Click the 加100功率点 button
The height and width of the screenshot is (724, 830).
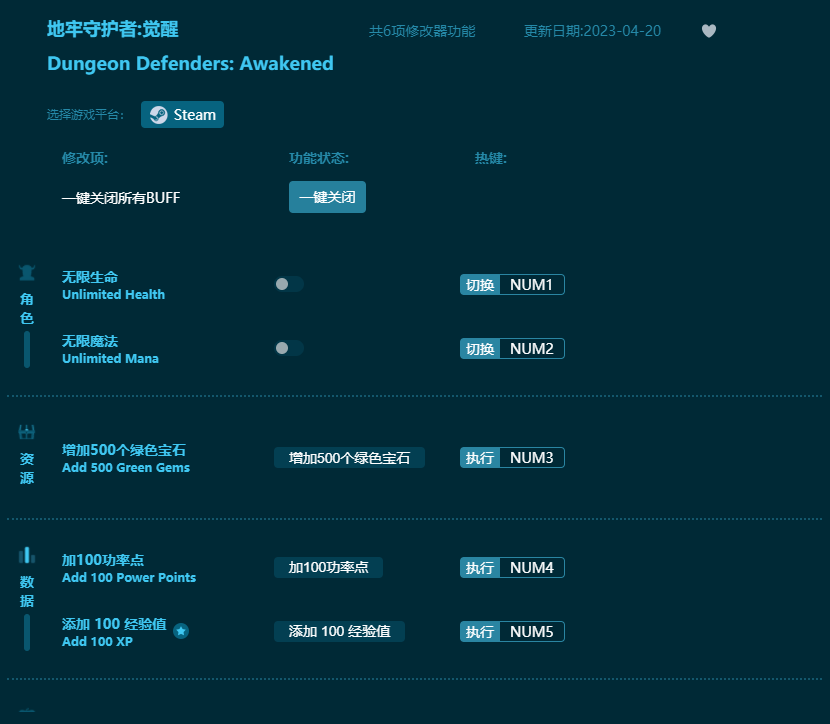point(327,567)
